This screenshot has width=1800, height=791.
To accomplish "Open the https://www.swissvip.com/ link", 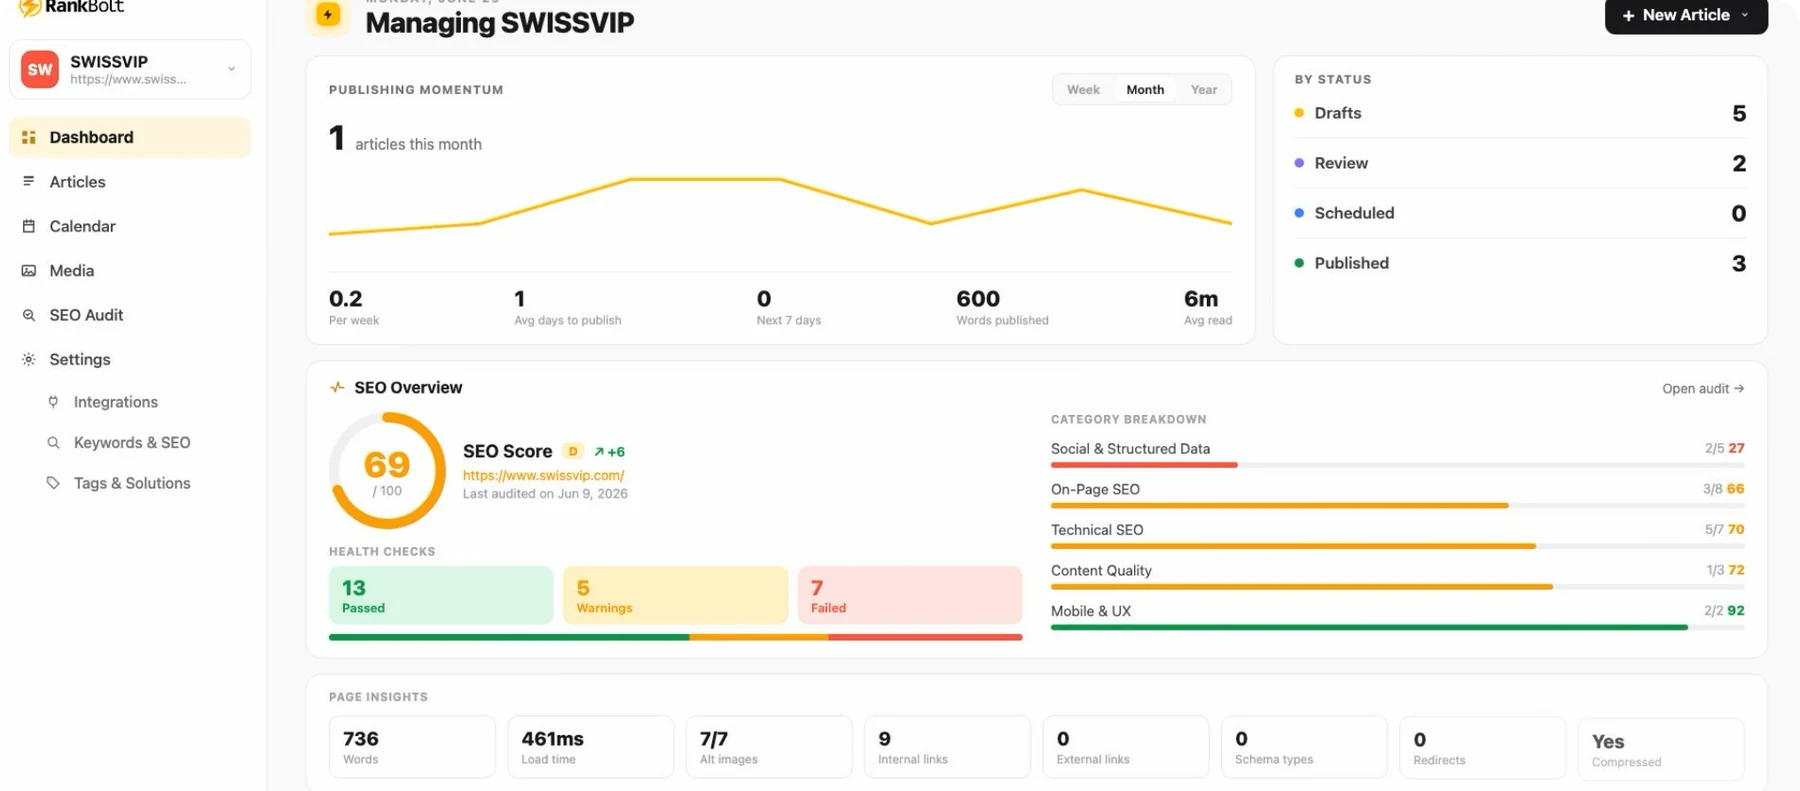I will [x=543, y=475].
